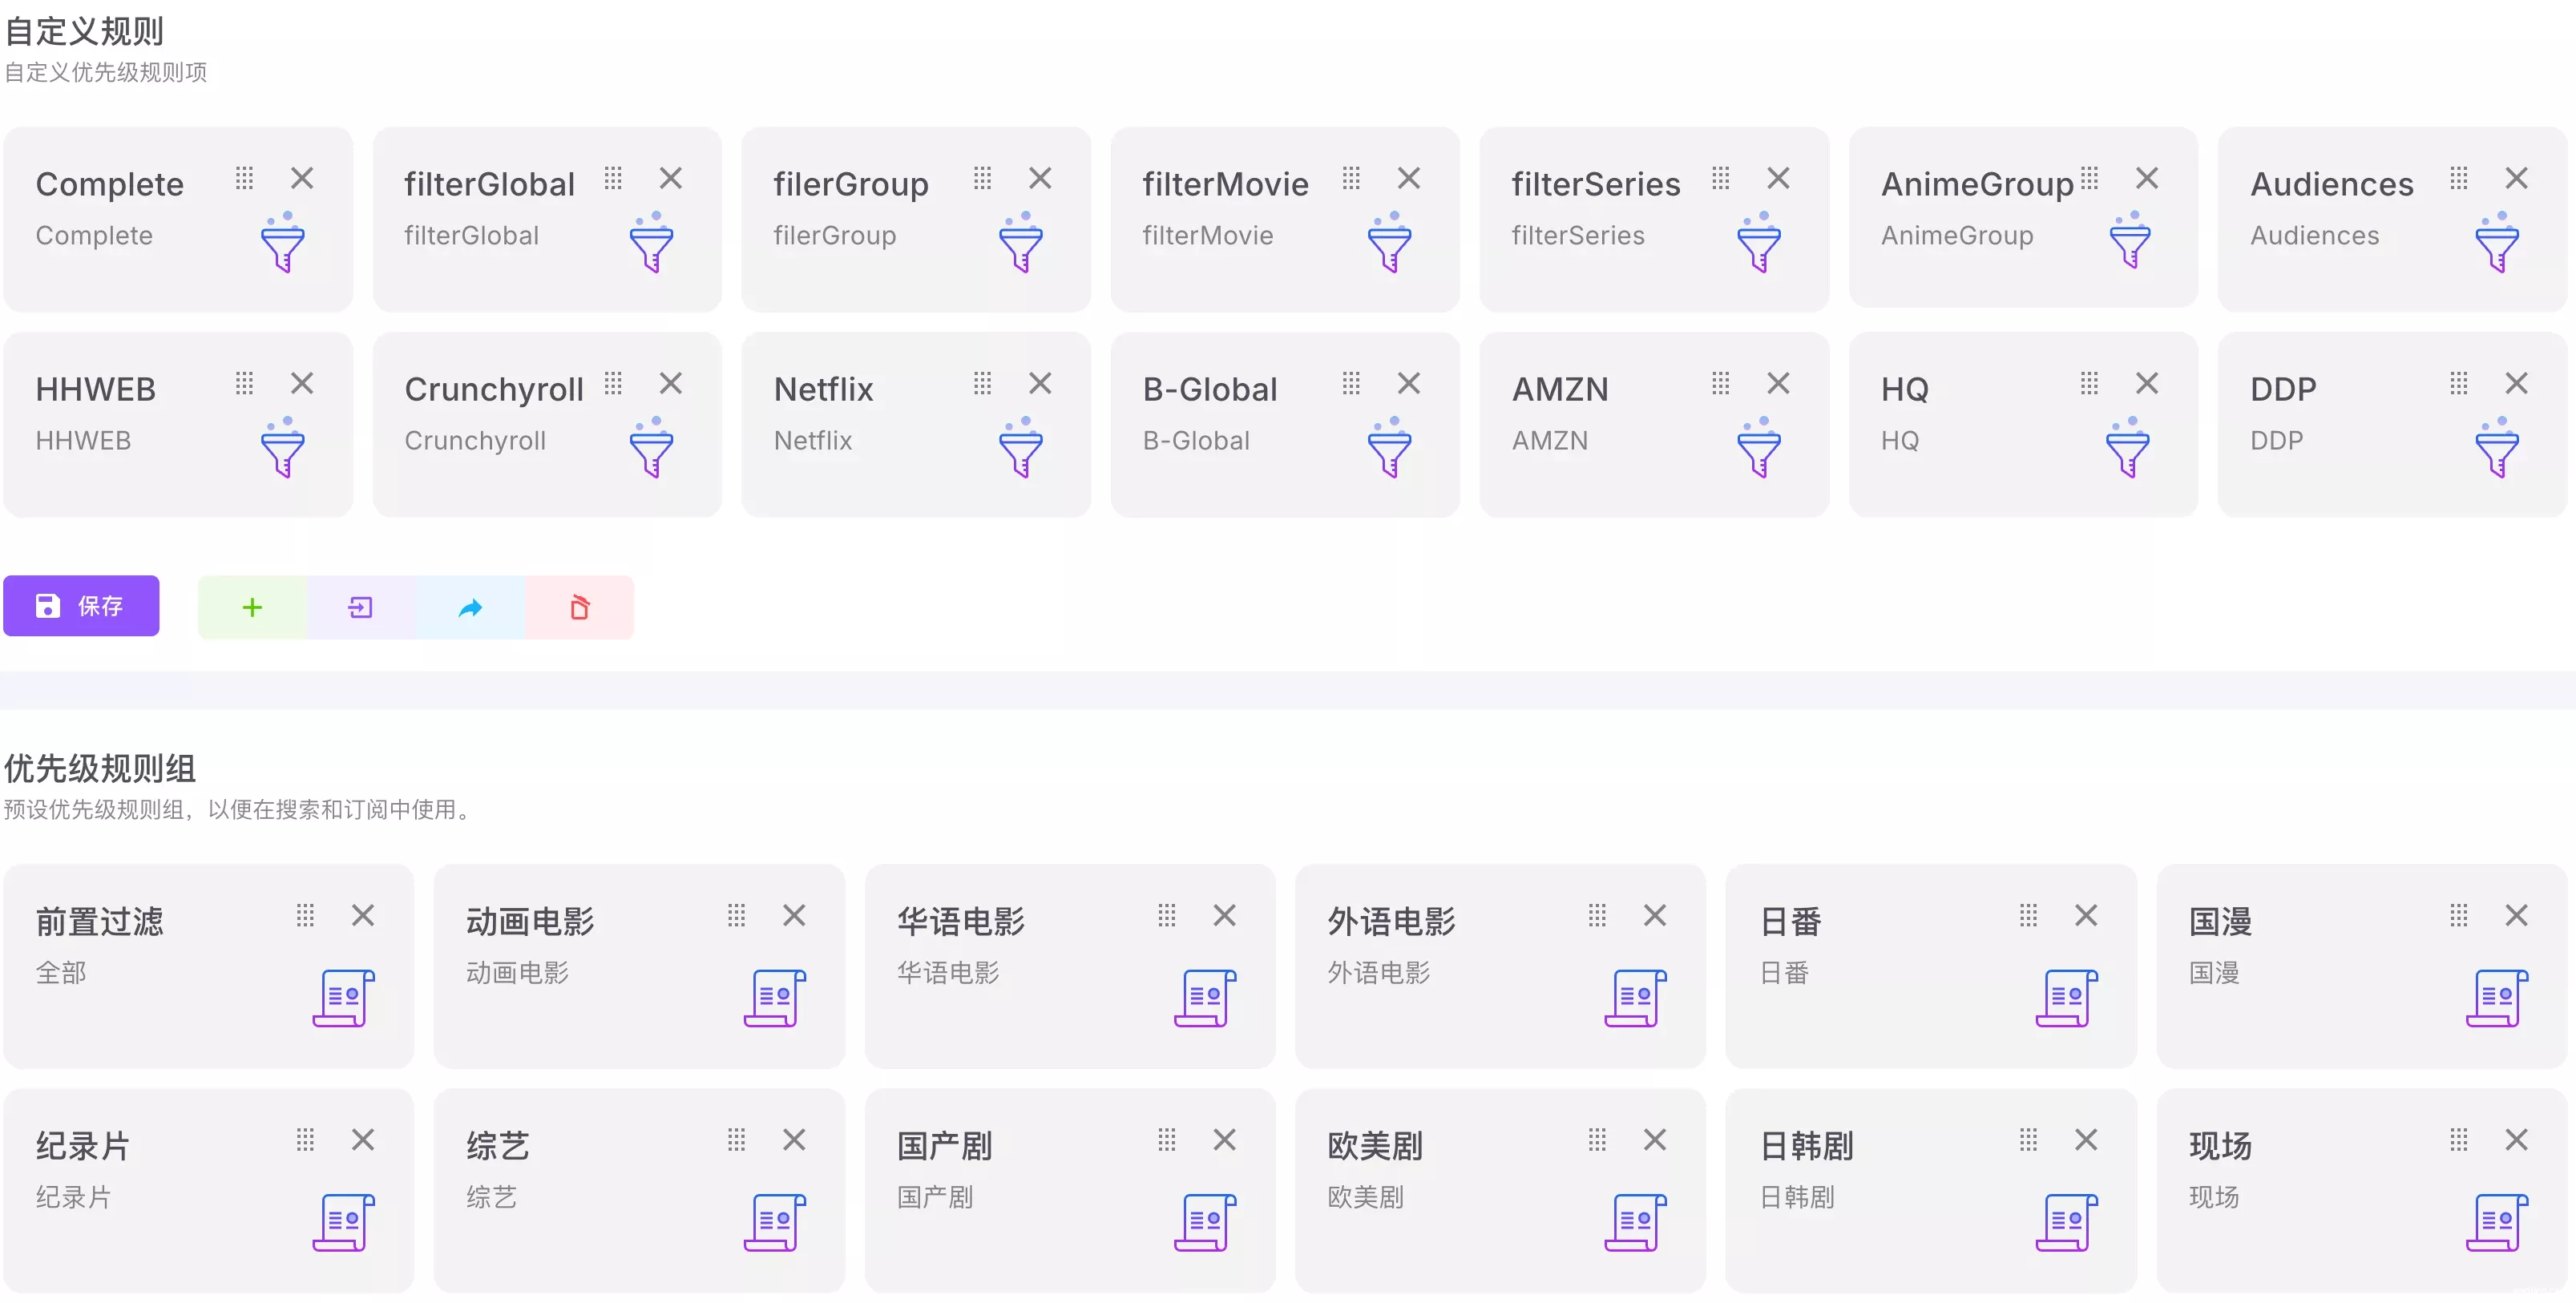
Task: Click document icon on 前置过滤 card
Action: click(x=343, y=998)
